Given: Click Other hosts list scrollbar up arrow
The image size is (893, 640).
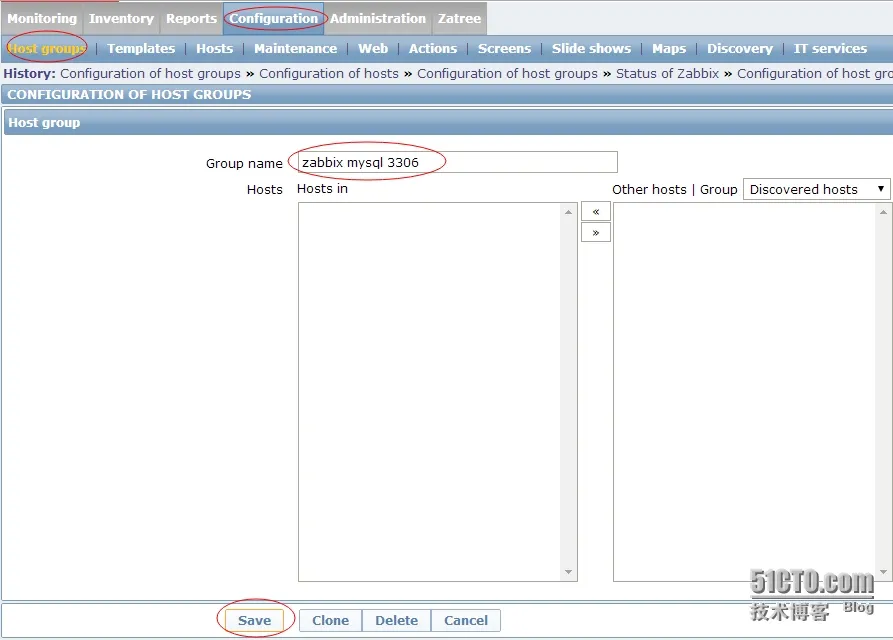Looking at the screenshot, I should 883,212.
